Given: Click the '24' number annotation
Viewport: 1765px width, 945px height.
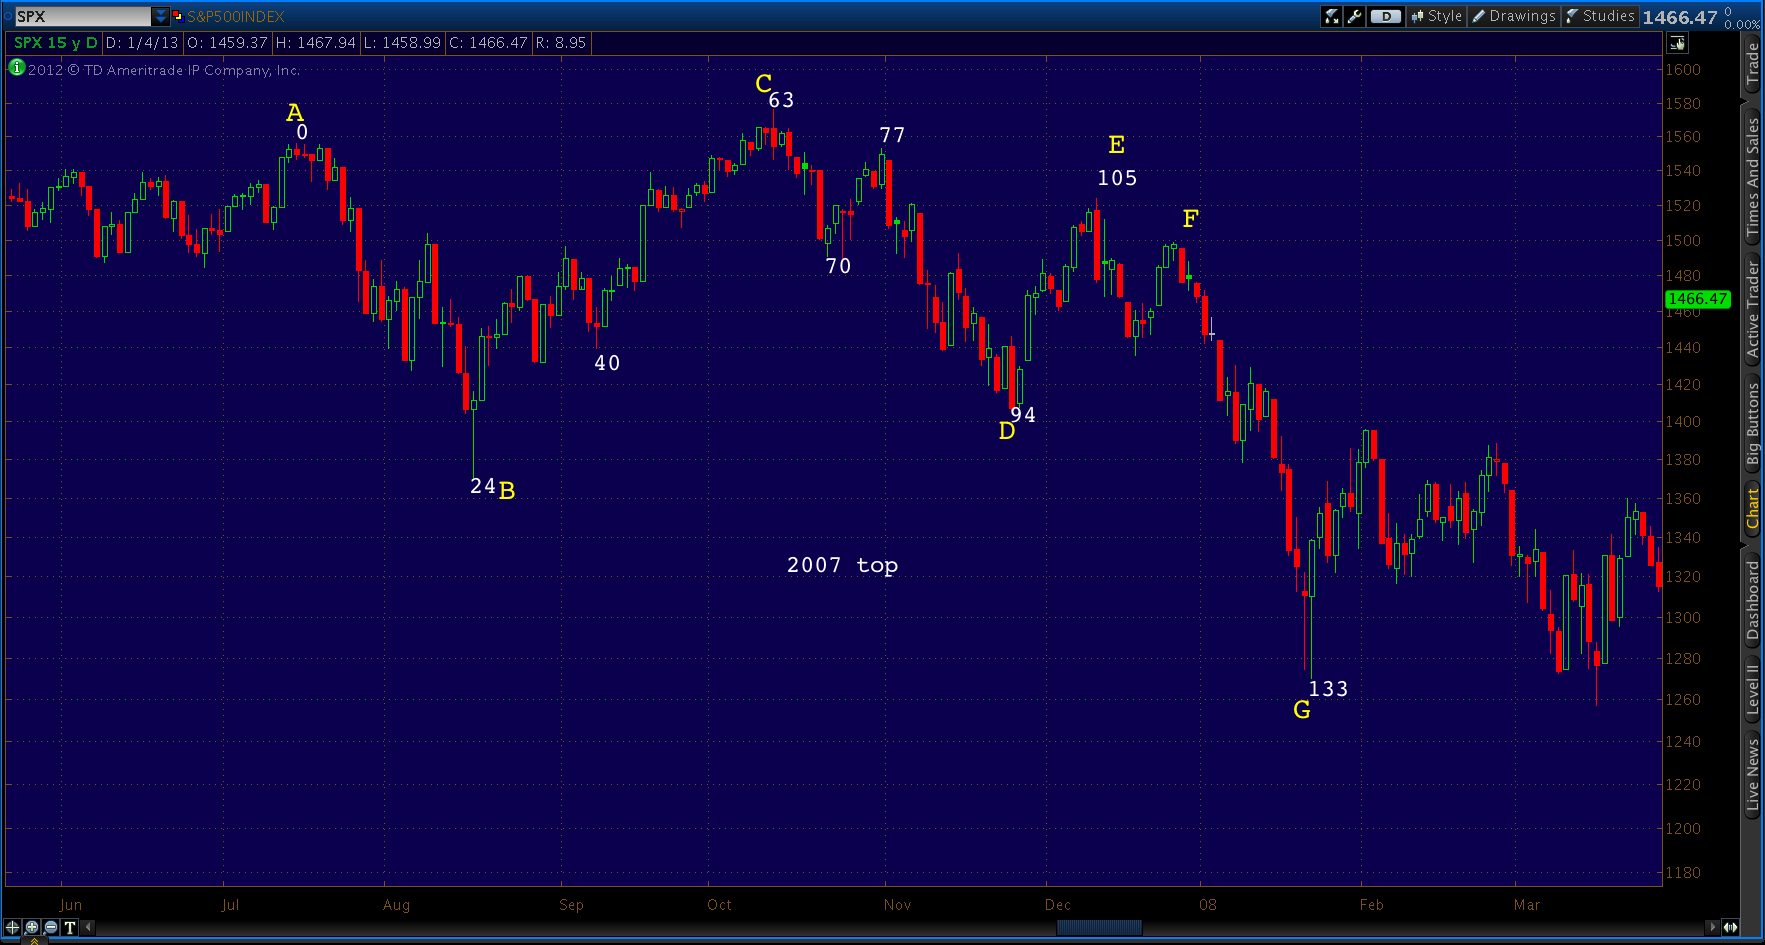Looking at the screenshot, I should pos(483,486).
